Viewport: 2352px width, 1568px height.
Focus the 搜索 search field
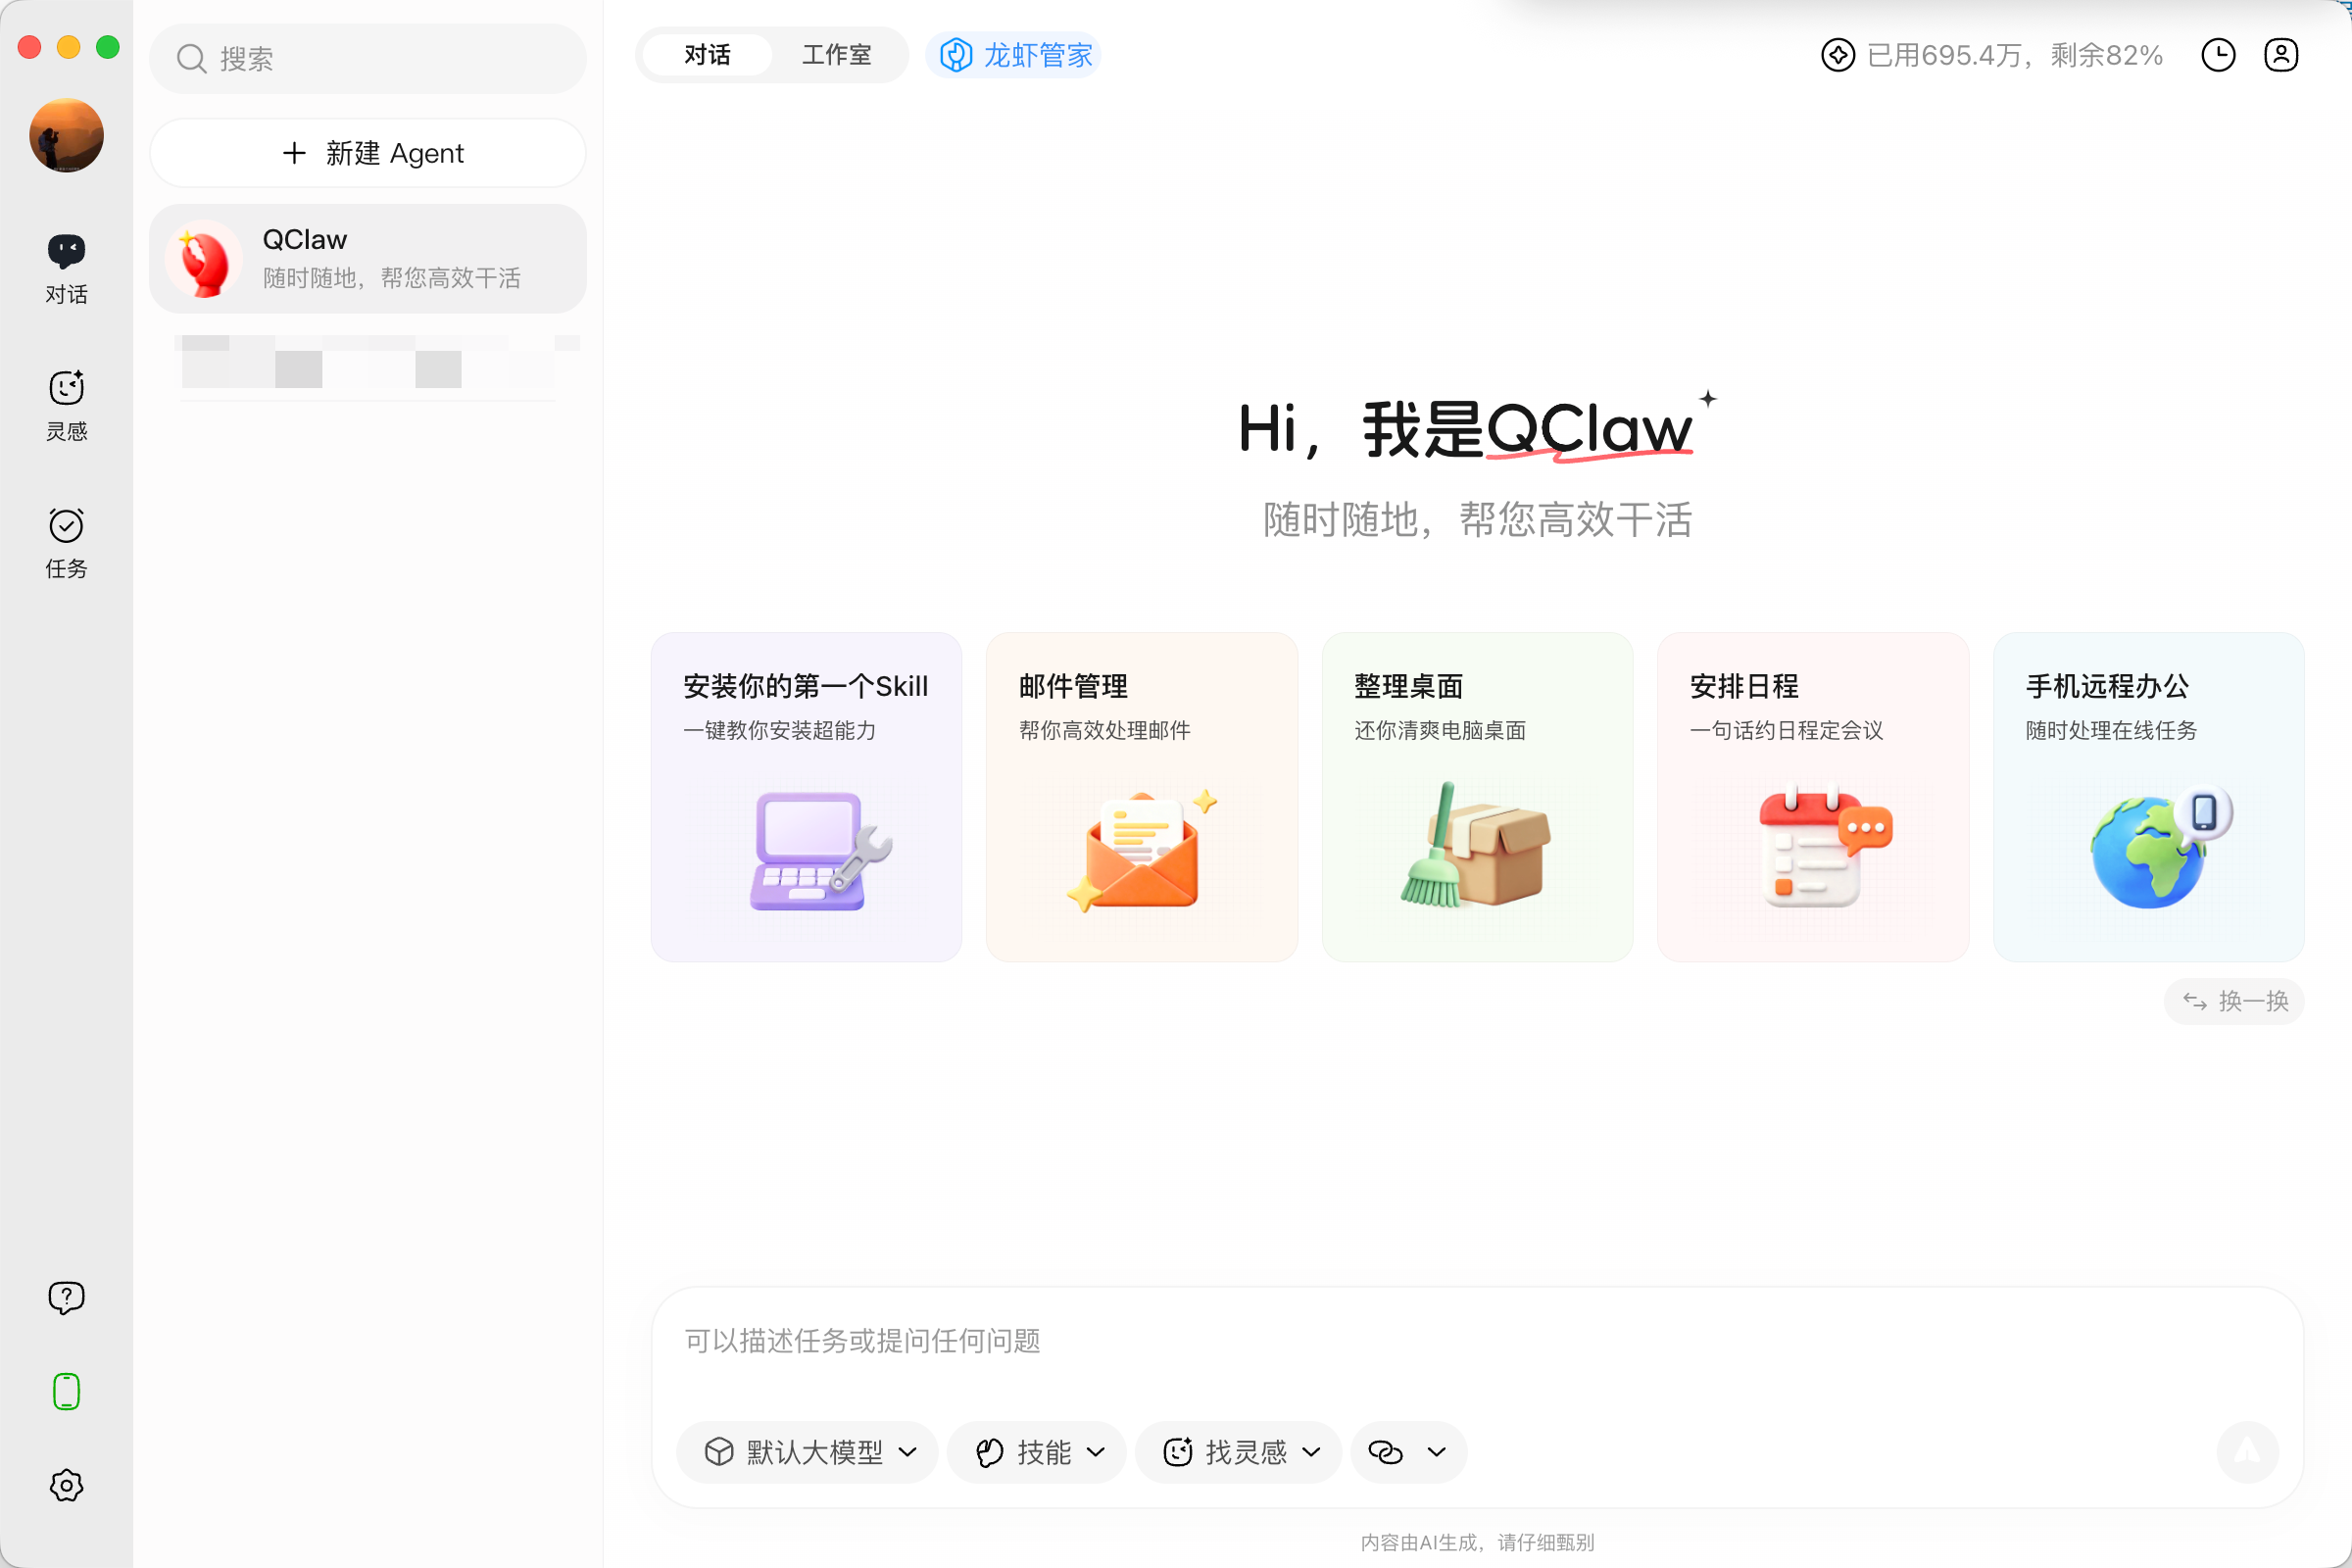(x=368, y=59)
